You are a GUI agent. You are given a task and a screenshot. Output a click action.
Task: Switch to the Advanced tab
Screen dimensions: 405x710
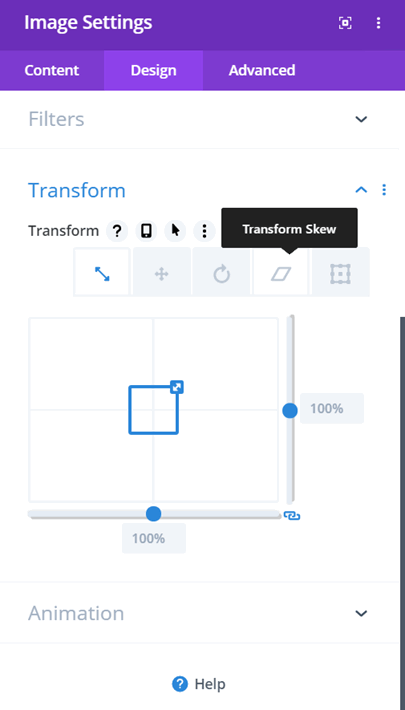[262, 70]
